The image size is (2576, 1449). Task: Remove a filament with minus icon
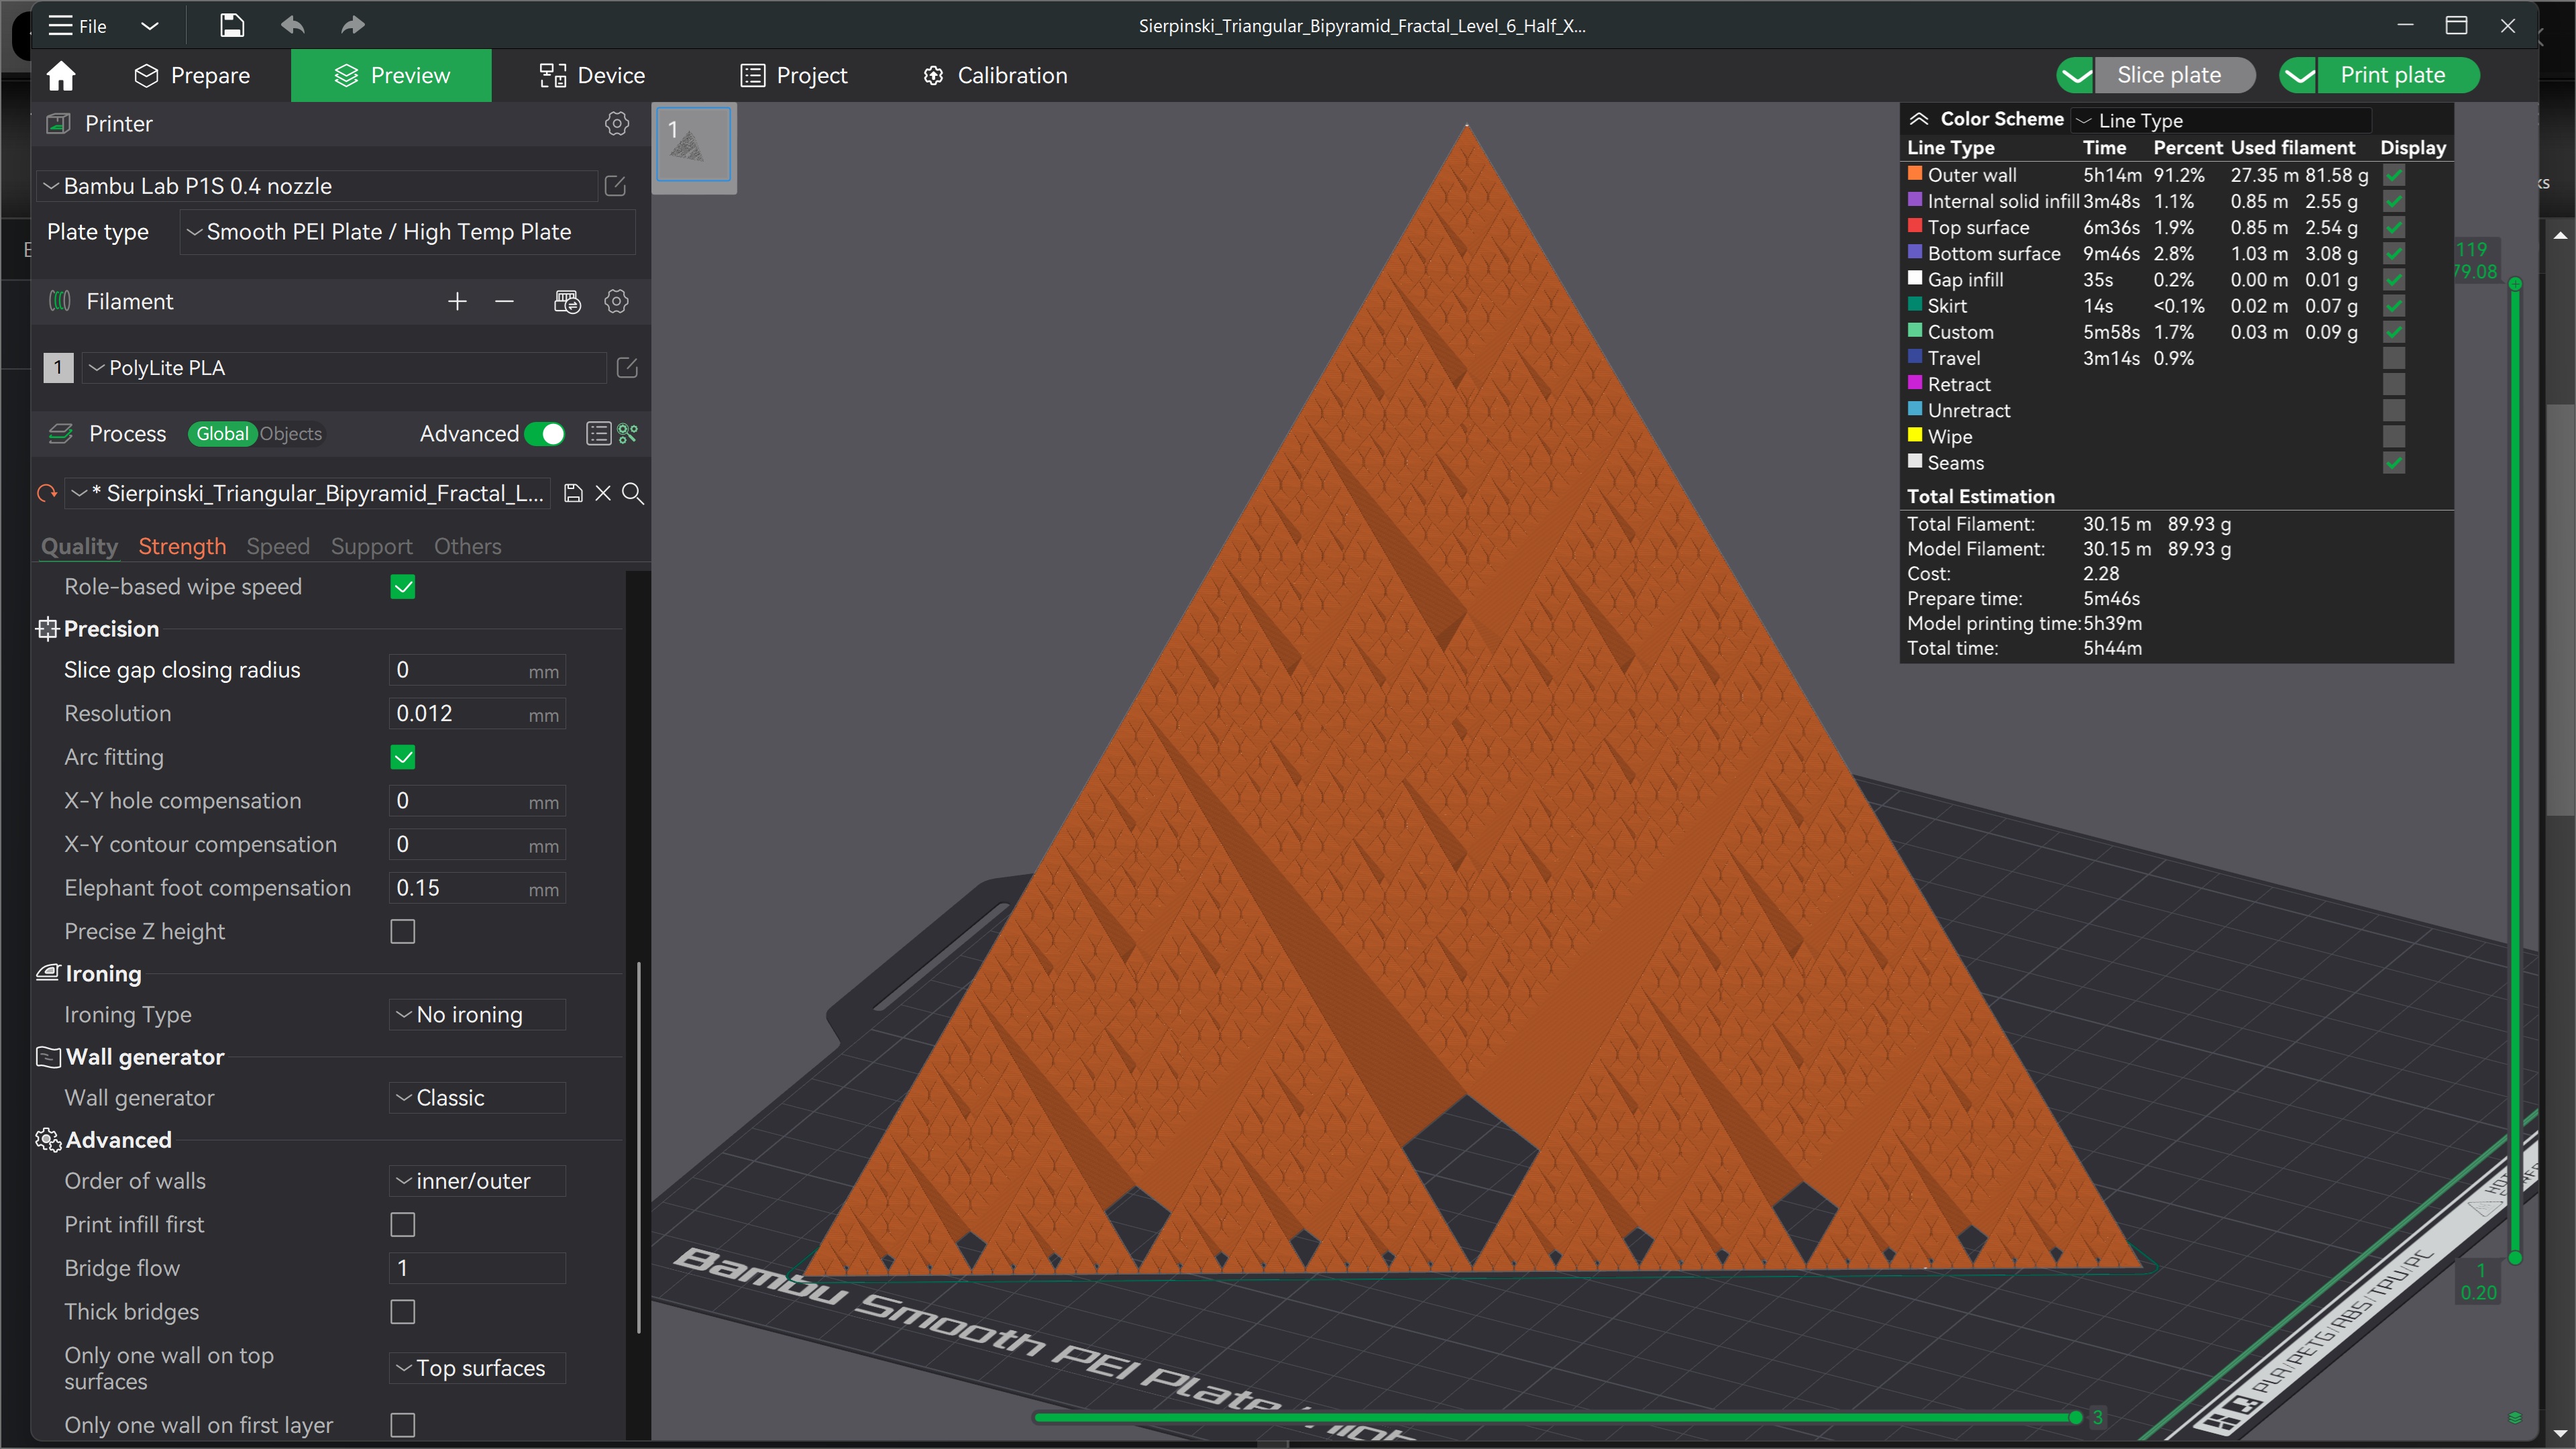click(x=504, y=301)
